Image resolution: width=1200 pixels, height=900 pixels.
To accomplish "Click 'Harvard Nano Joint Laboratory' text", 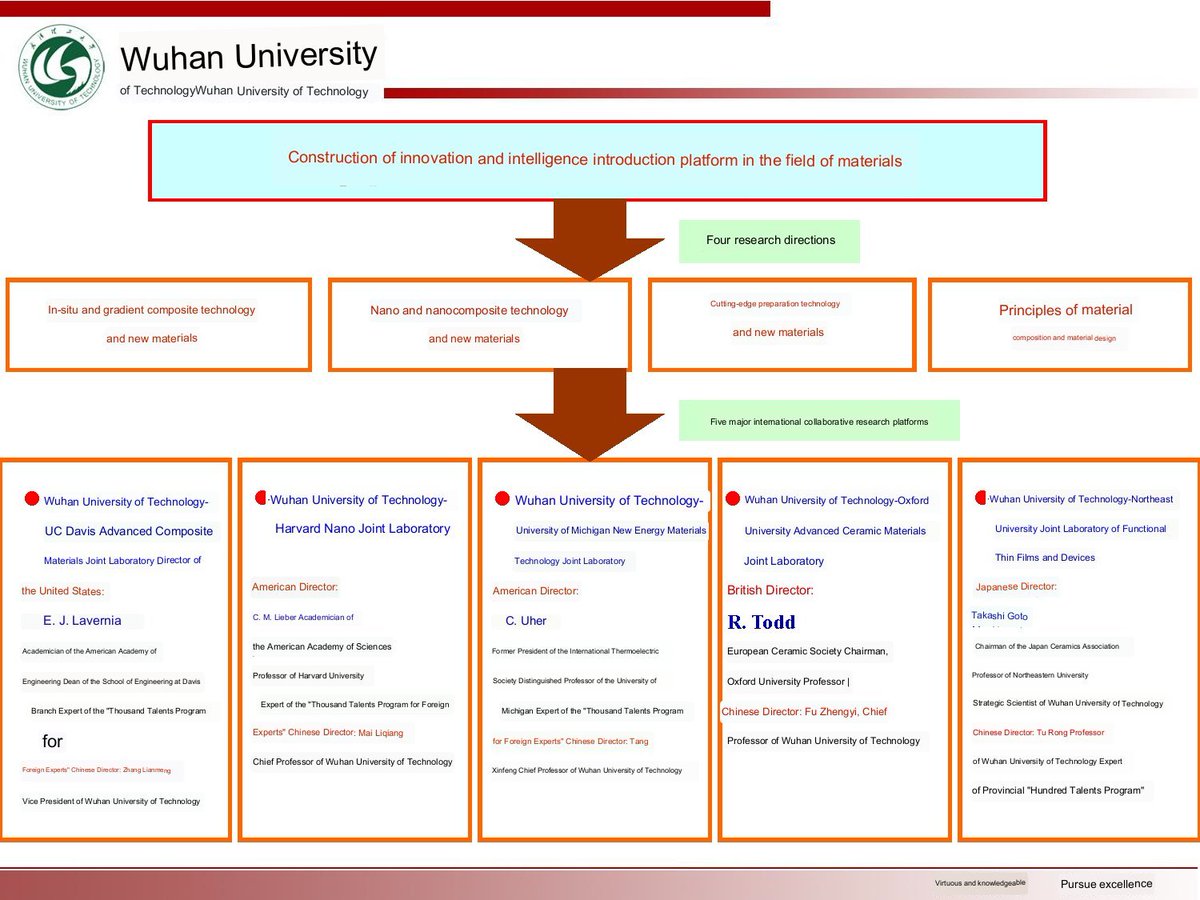I will click(x=363, y=528).
